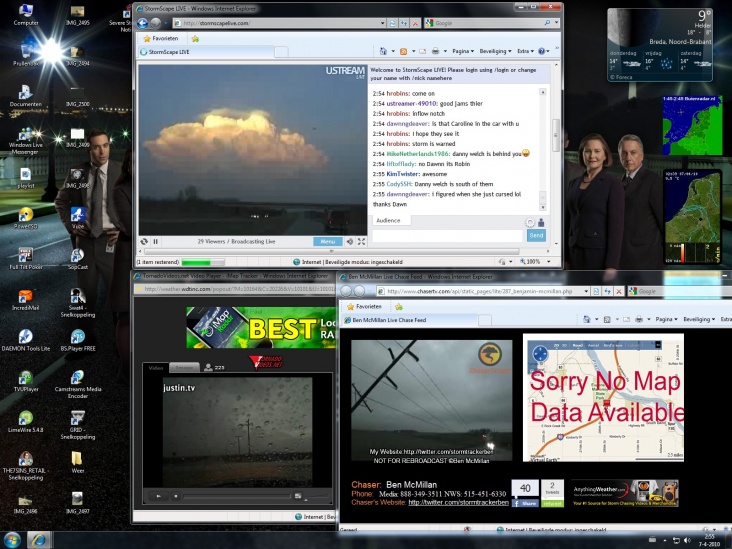Refresh the stormscapelive.com page

[404, 23]
